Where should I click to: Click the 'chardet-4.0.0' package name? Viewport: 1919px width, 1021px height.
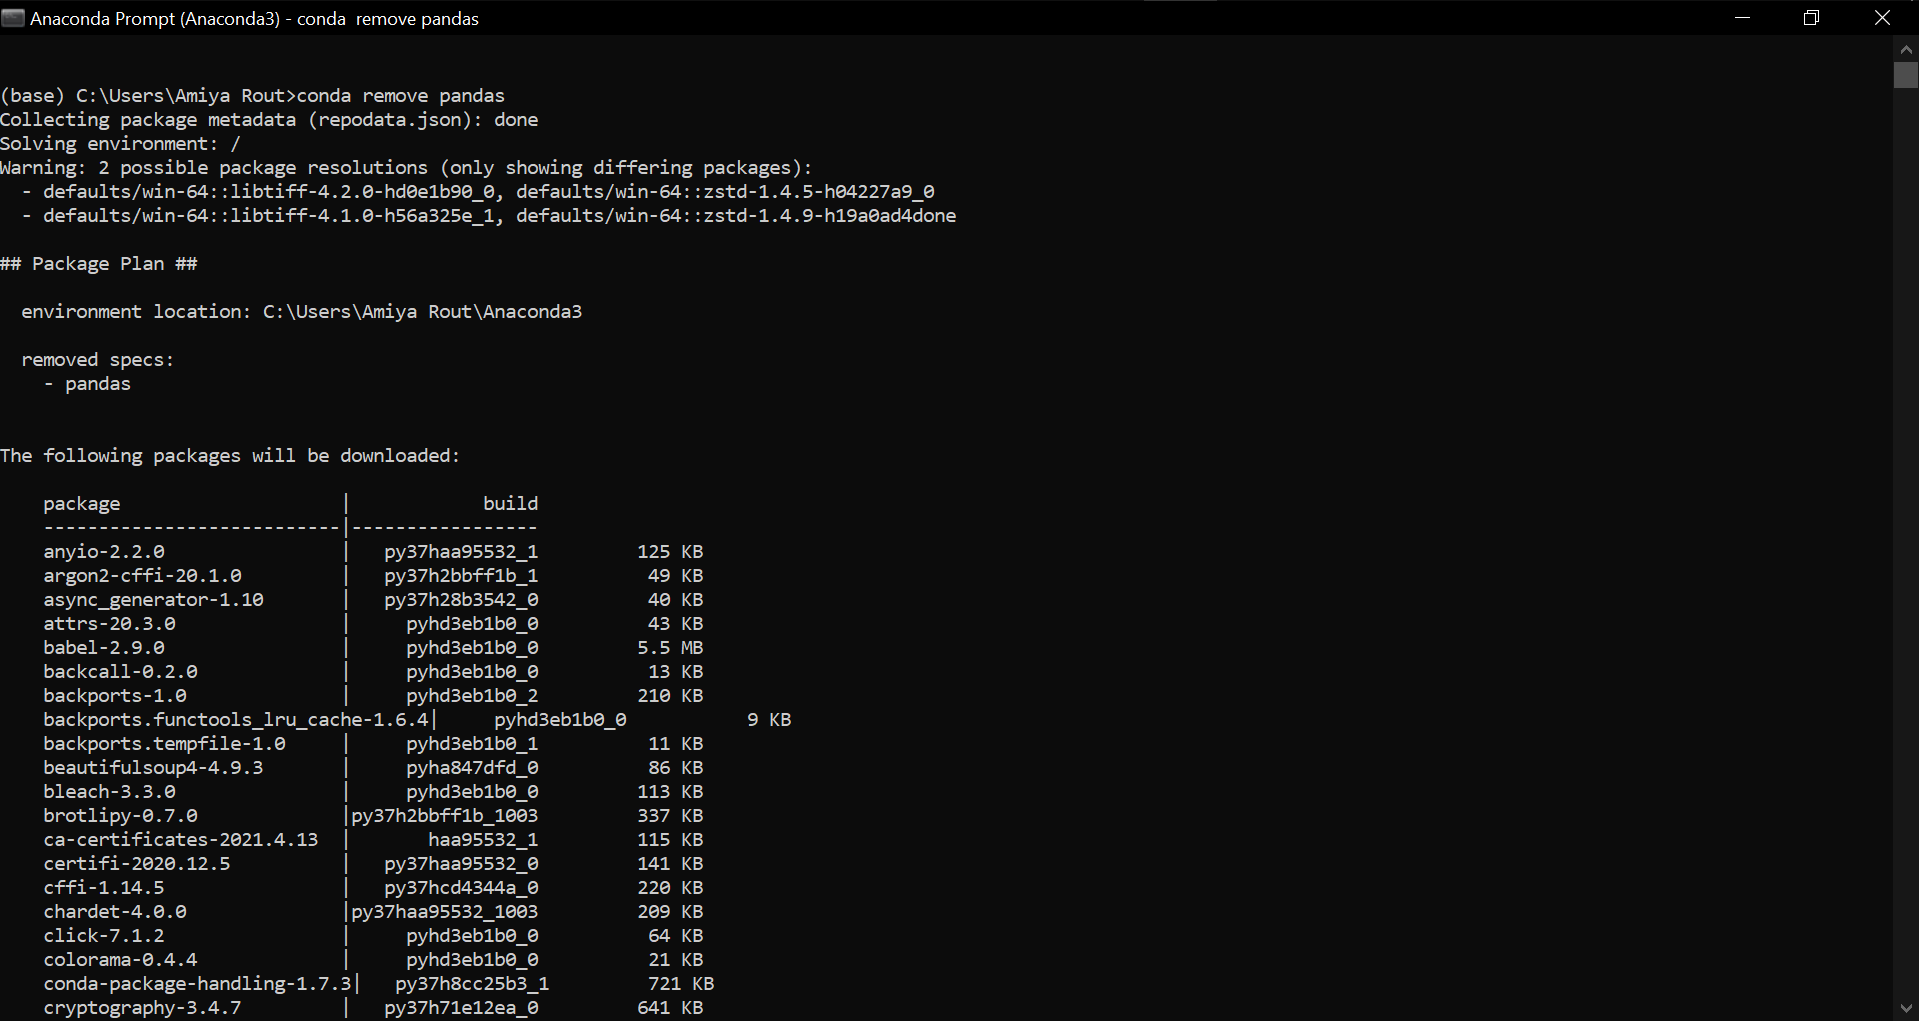point(115,912)
